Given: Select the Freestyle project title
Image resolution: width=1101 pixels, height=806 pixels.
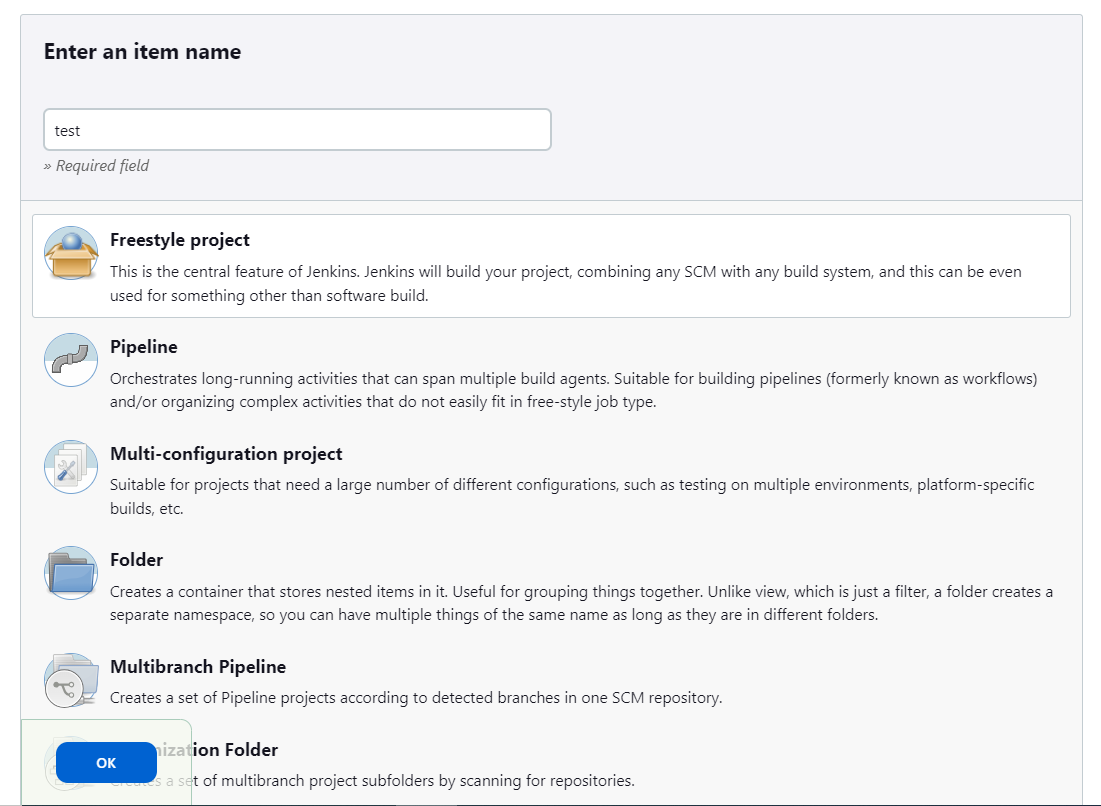Looking at the screenshot, I should click(x=180, y=240).
